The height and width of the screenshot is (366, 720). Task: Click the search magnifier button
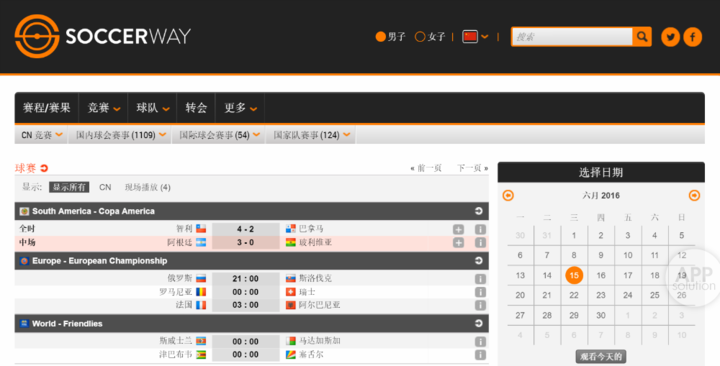pos(642,36)
